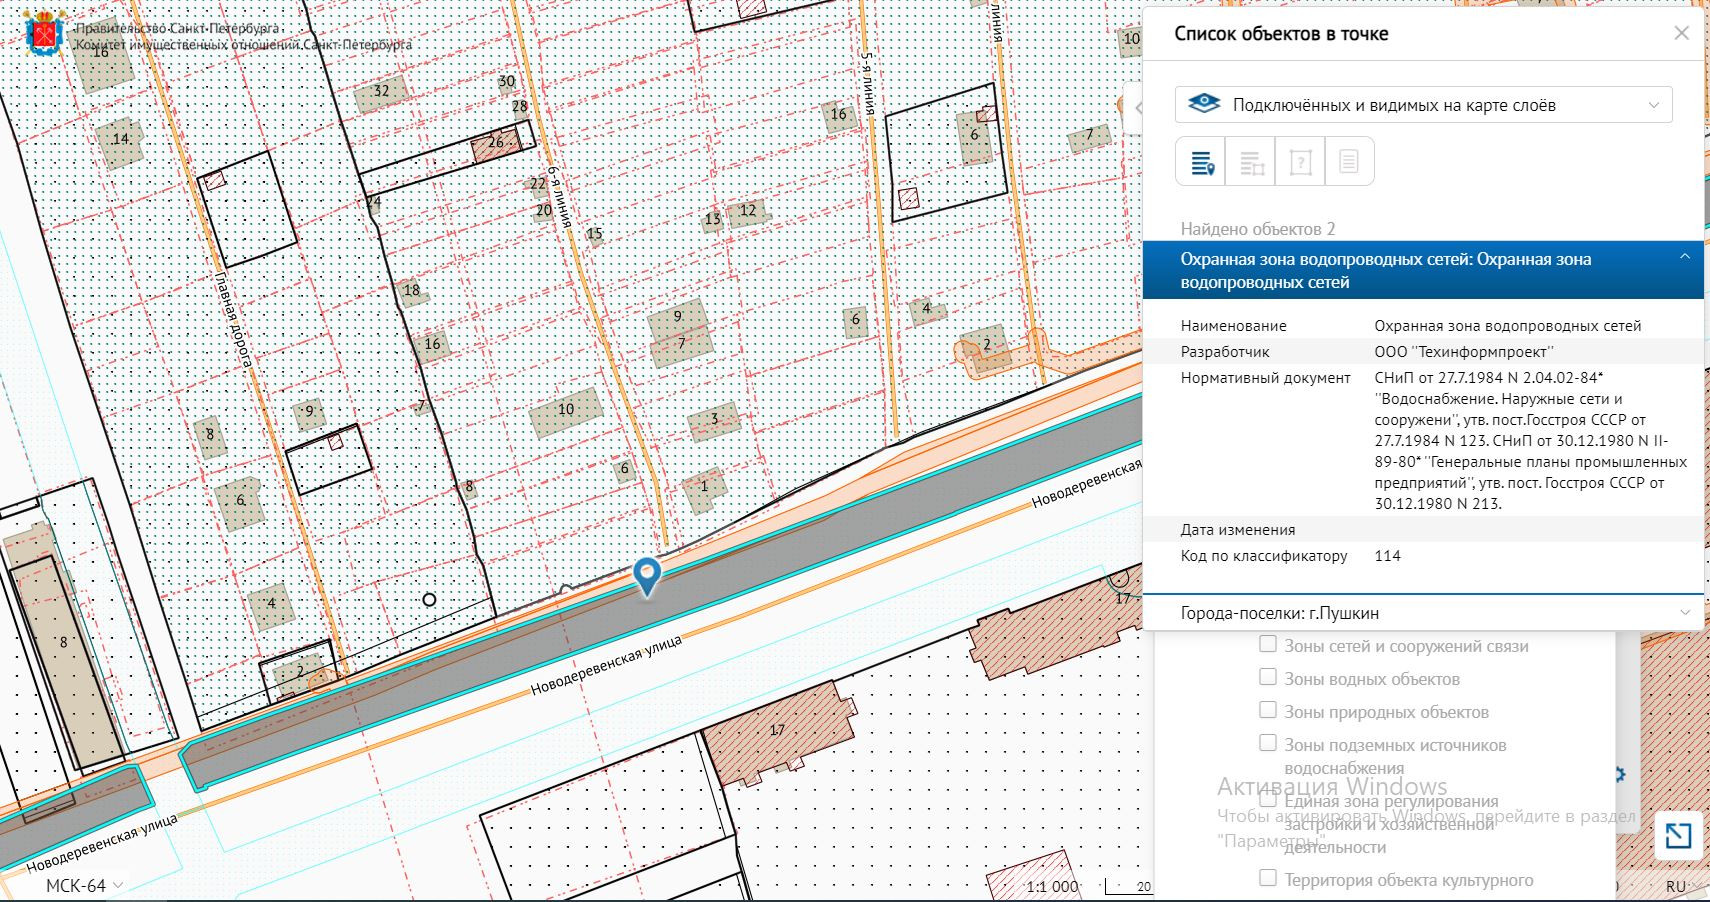Screen dimensions: 1710x902
Task: Expand the Города-поселки: г.Пушкин entry
Action: [x=1423, y=613]
